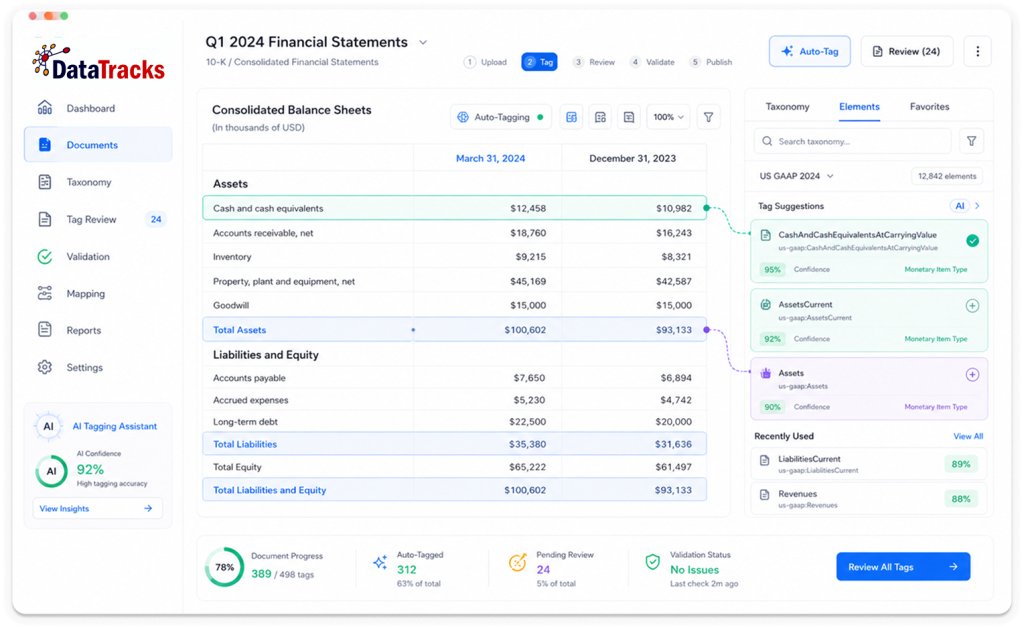
Task: Click the $45,169 Property, plant and equipment value
Action: 528,282
